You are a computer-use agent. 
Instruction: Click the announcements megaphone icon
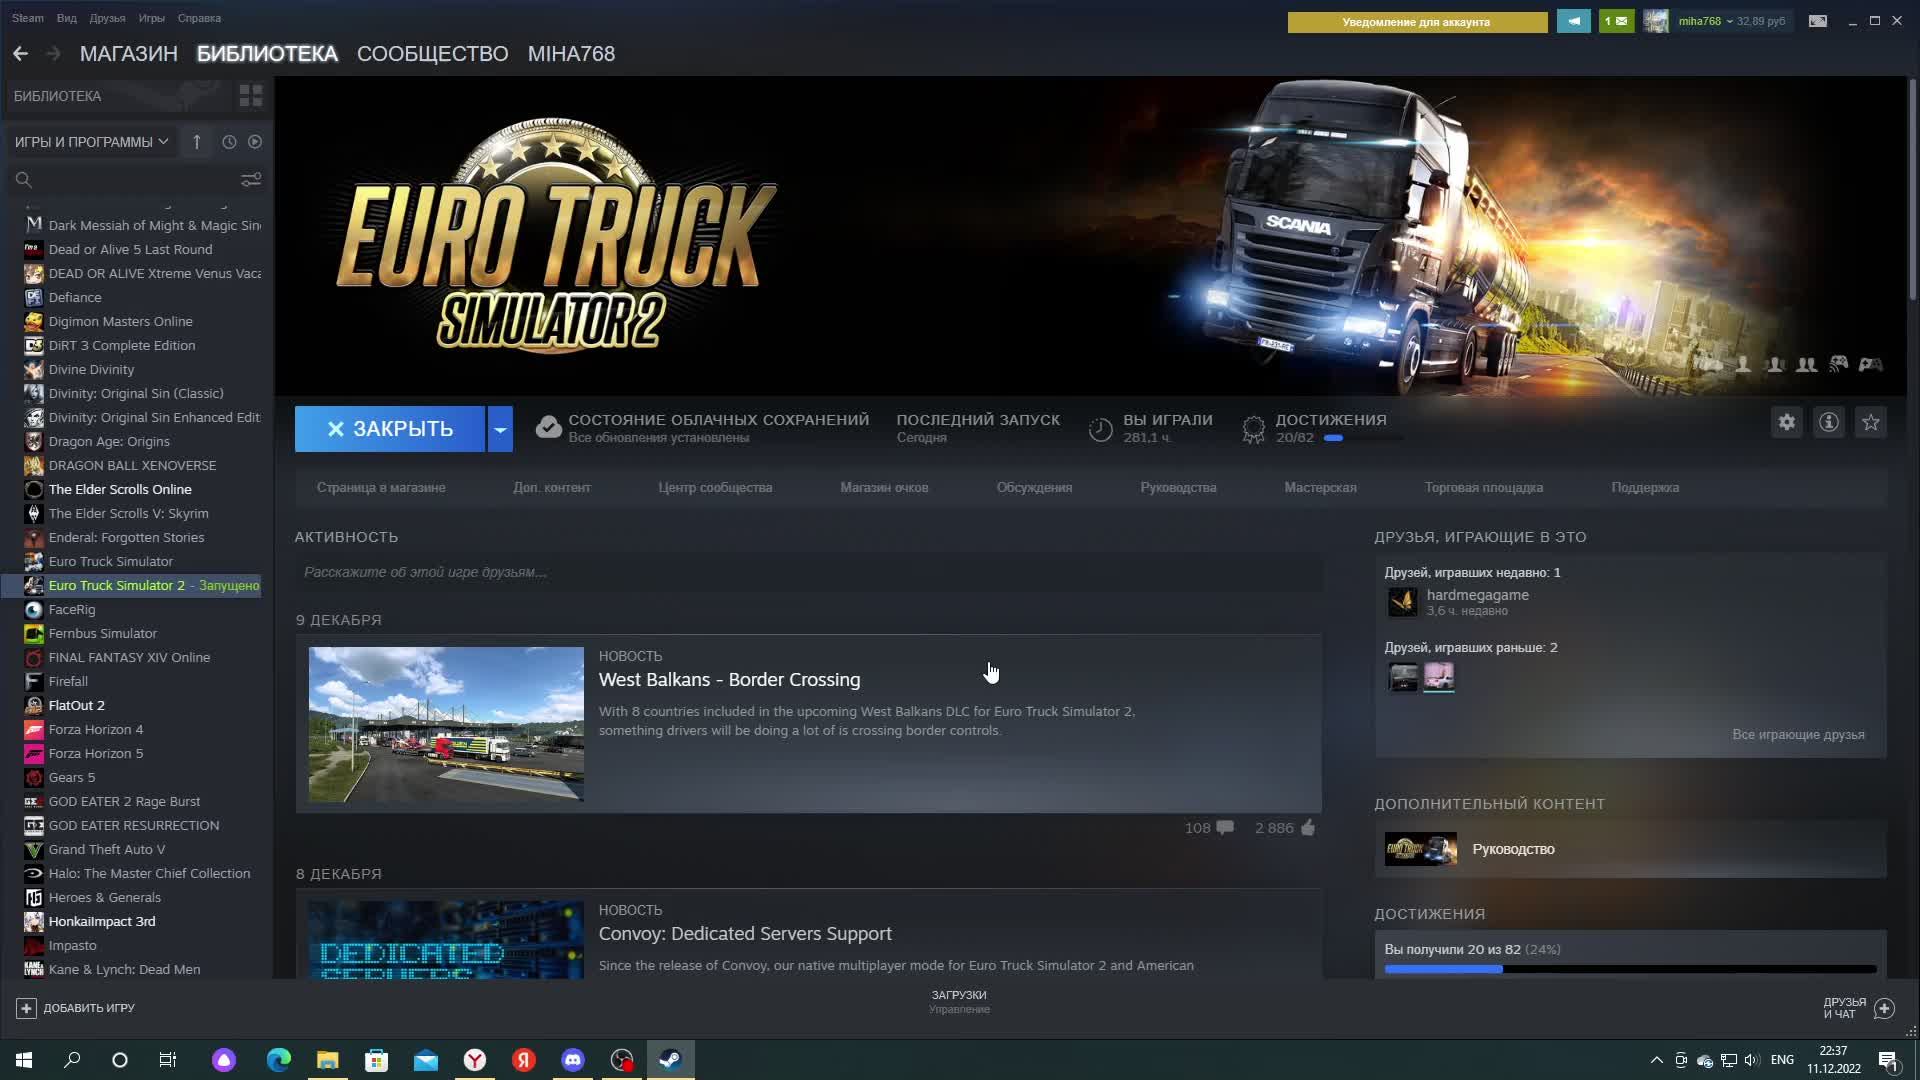1573,21
